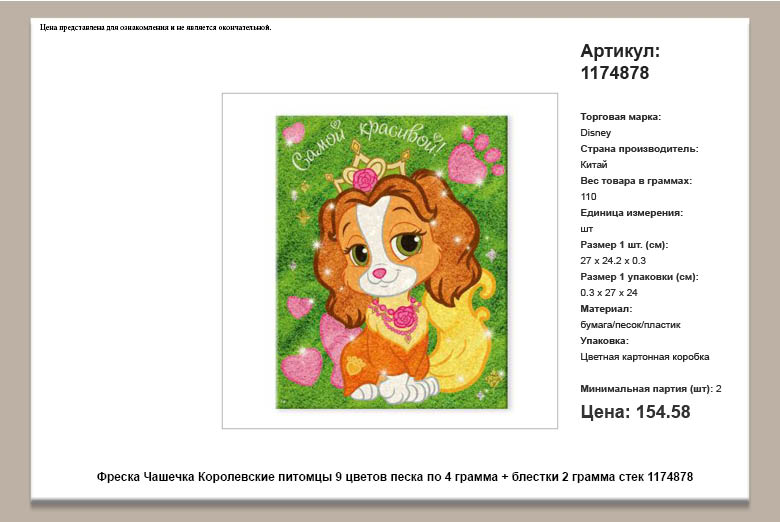Click the size value 27 x 24.2 x 0.3
The width and height of the screenshot is (780, 522).
[613, 261]
